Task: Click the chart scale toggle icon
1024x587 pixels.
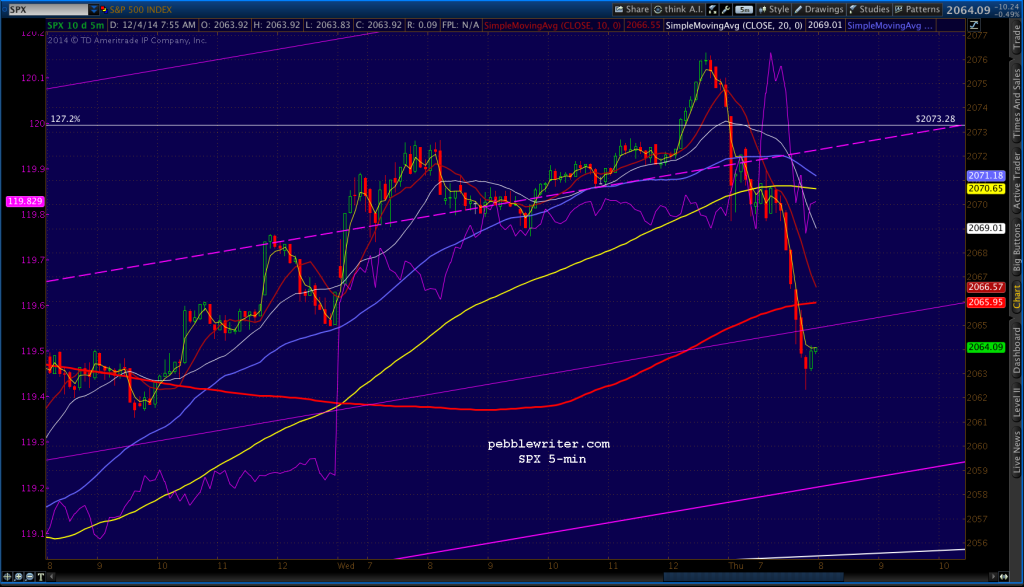Action: coord(974,25)
